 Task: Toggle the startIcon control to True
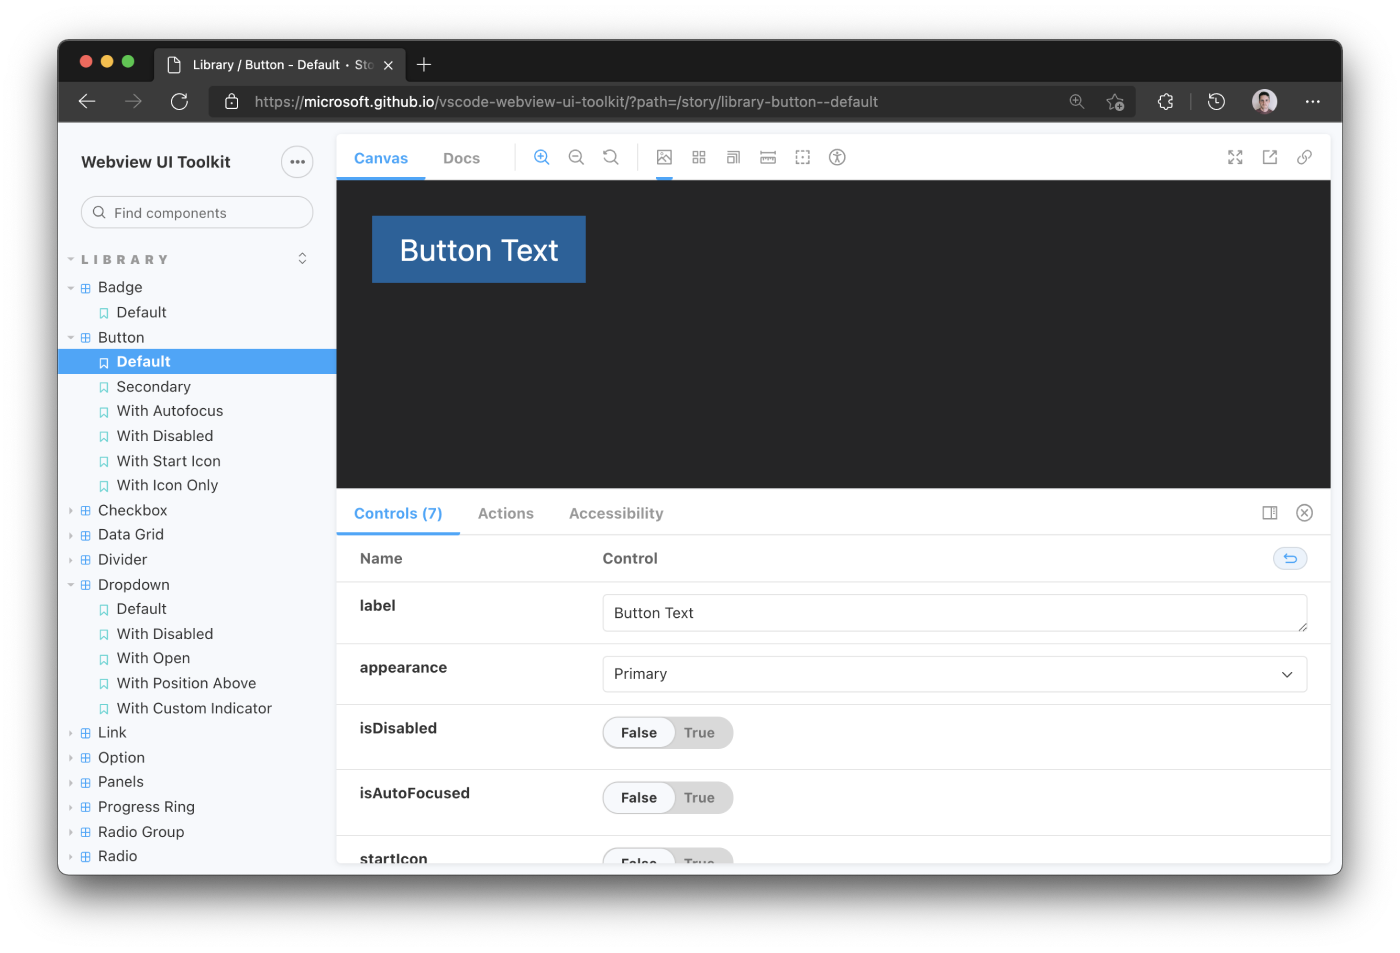click(699, 860)
